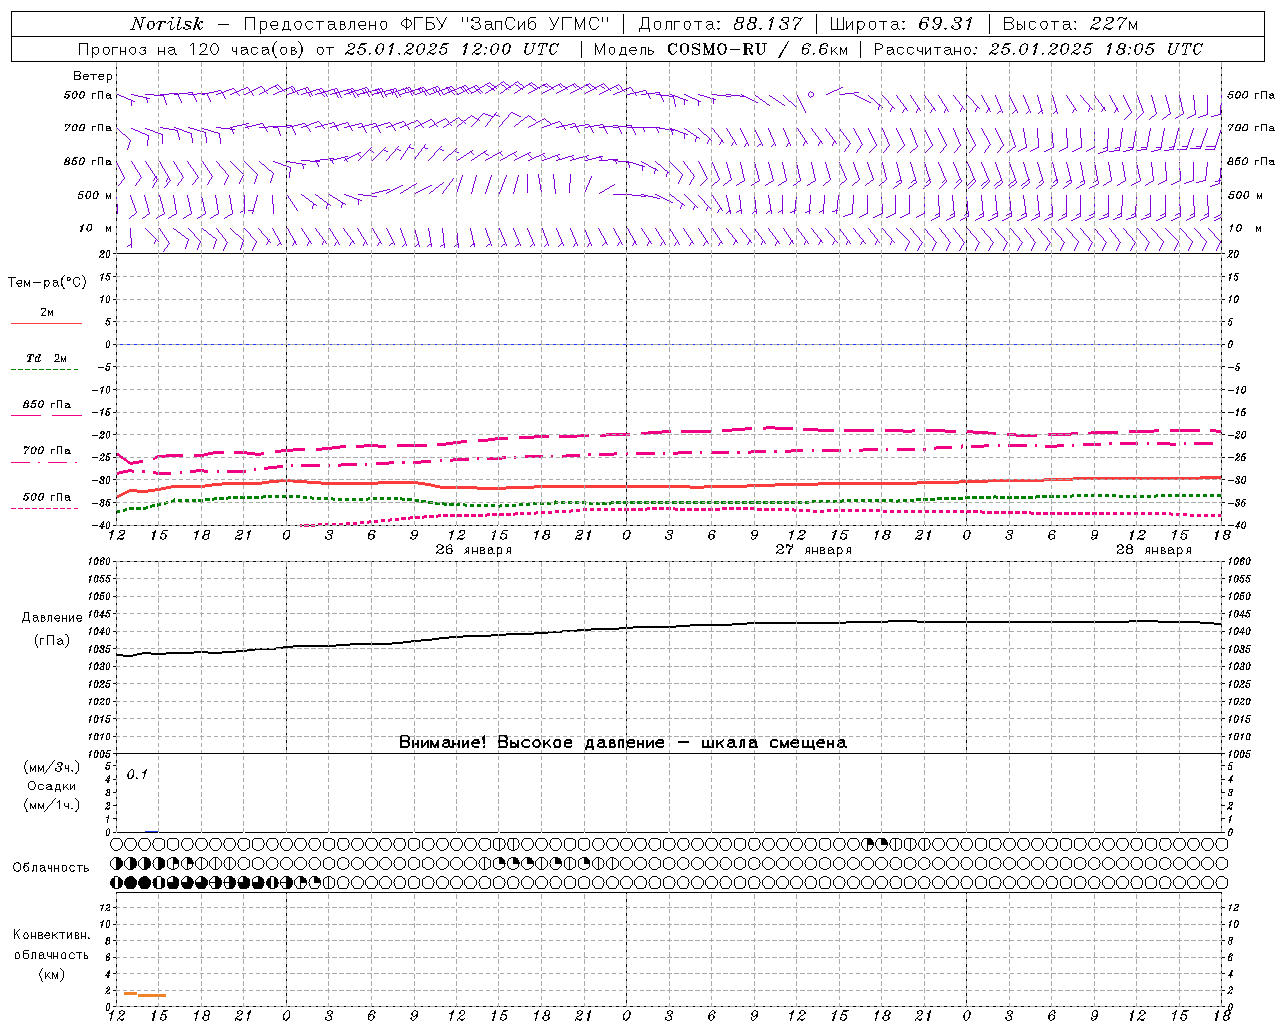Viewport: 1280px width, 1024px height.
Task: Select the 26 января date label
Action: (474, 550)
